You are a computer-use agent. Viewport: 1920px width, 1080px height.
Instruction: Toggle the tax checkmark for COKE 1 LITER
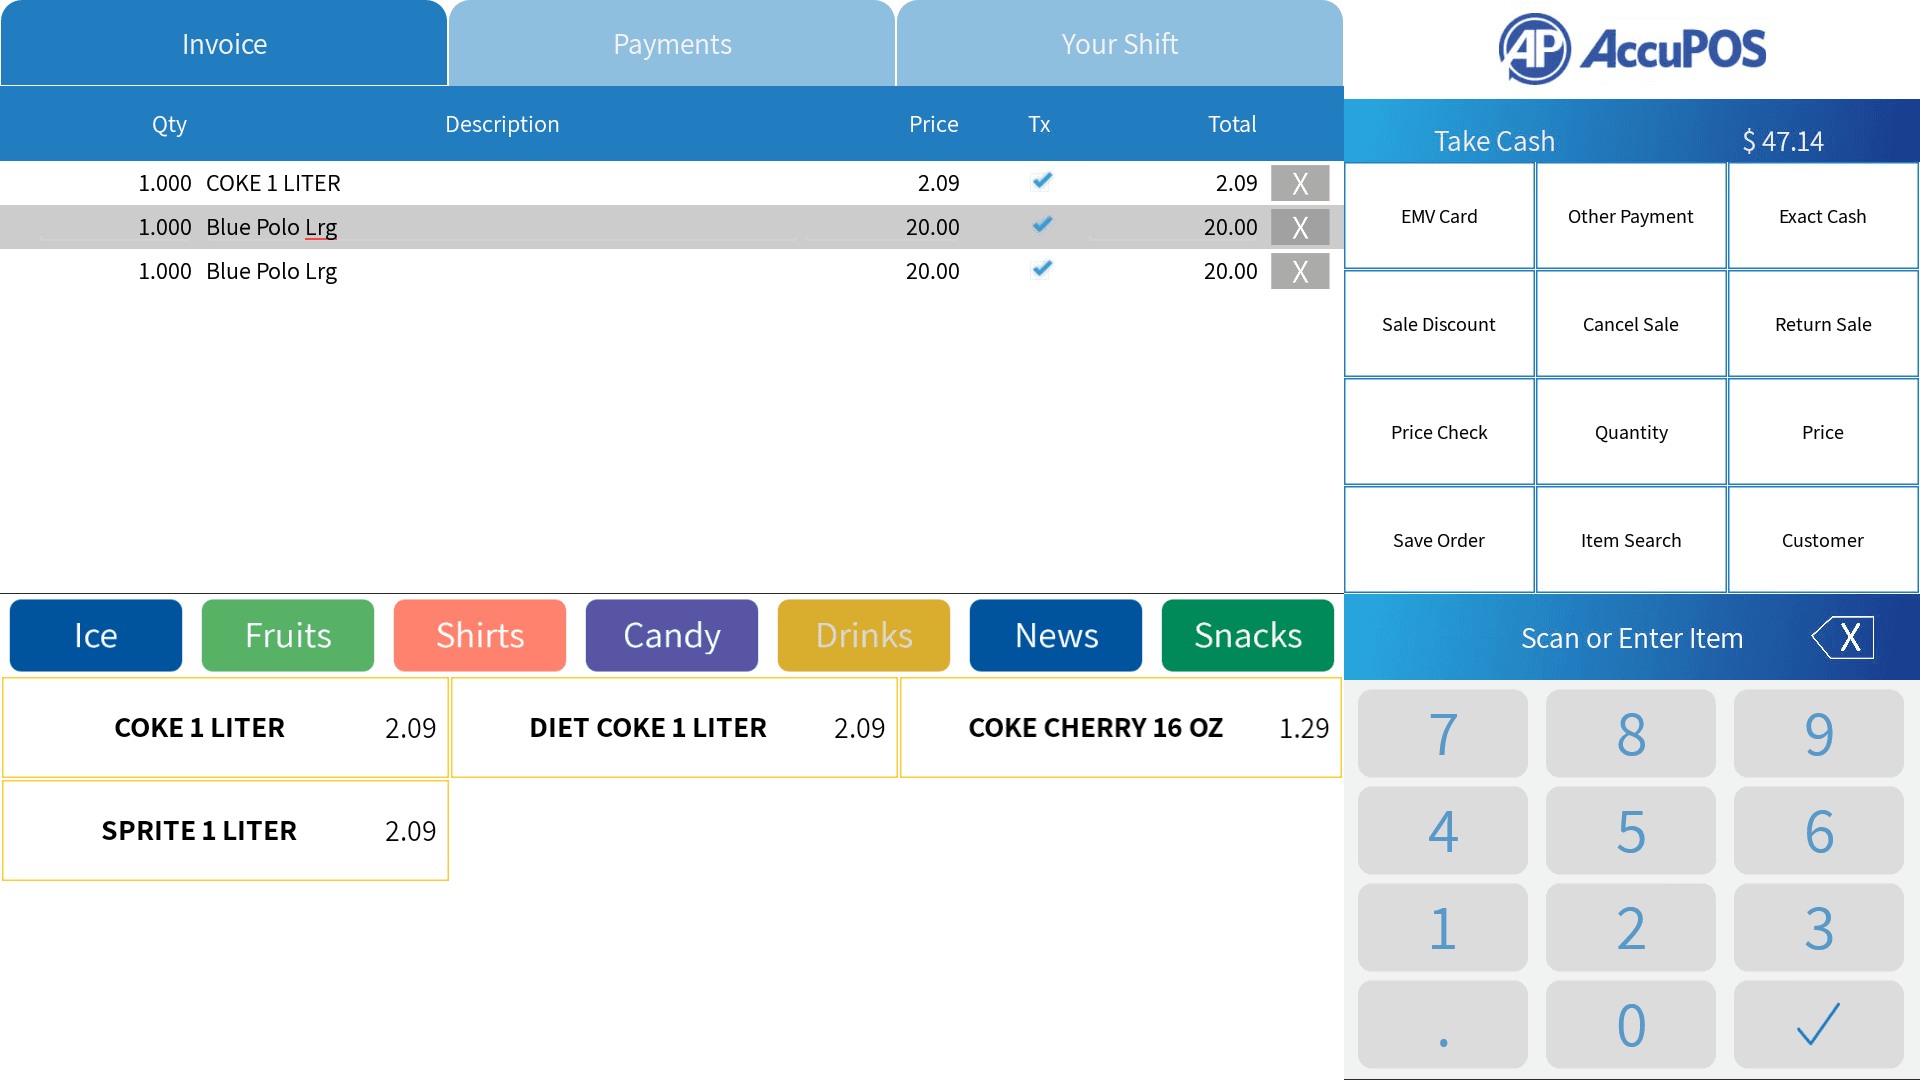[x=1042, y=181]
